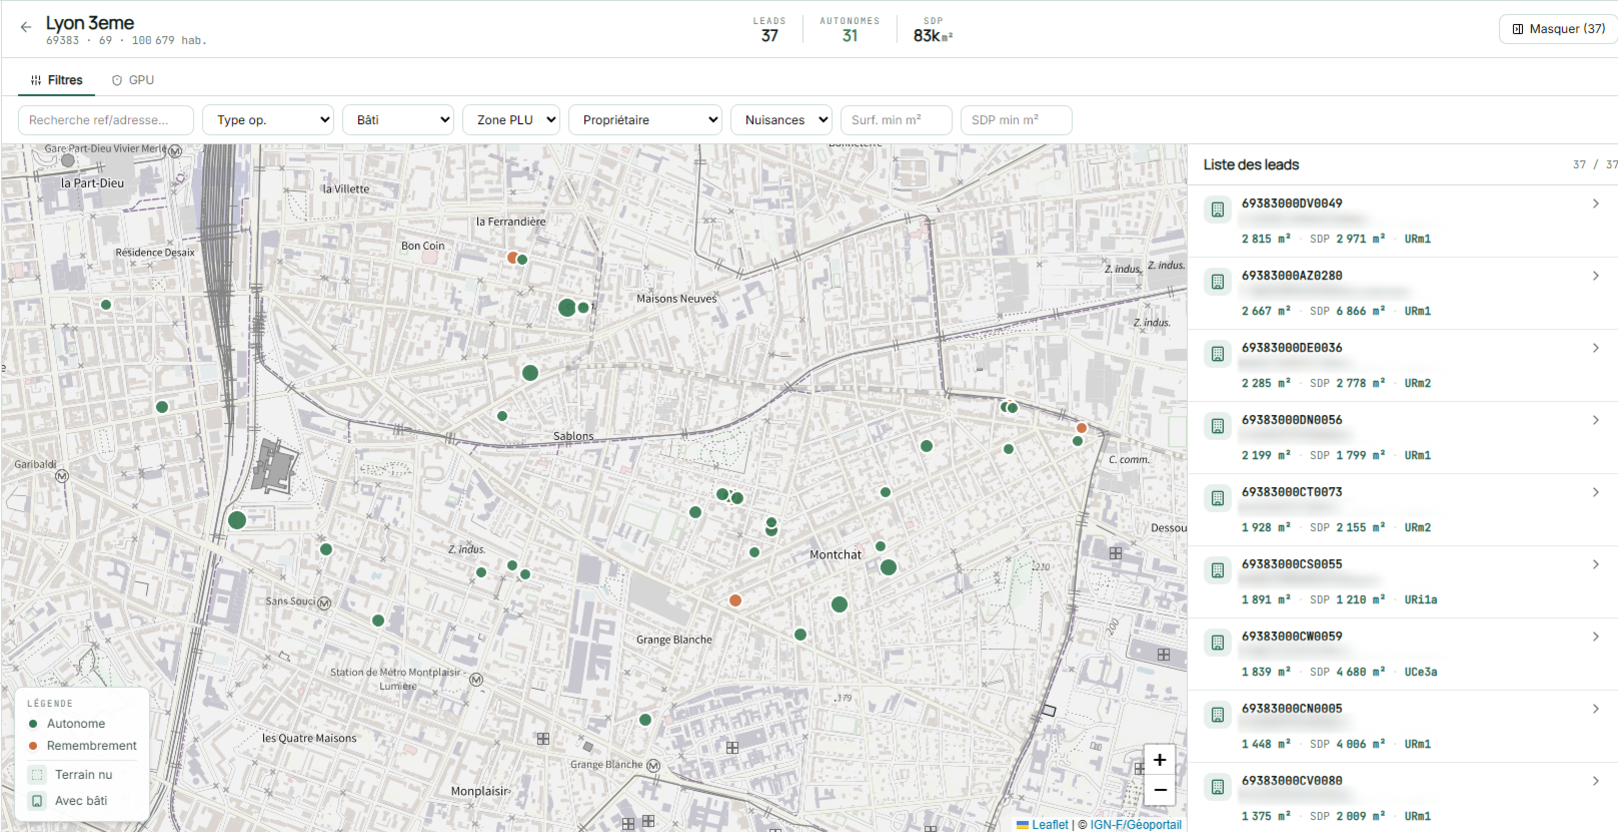Screen dimensions: 1618x832
Task: Click building icon of lead 69383000DE0036
Action: pos(1217,354)
